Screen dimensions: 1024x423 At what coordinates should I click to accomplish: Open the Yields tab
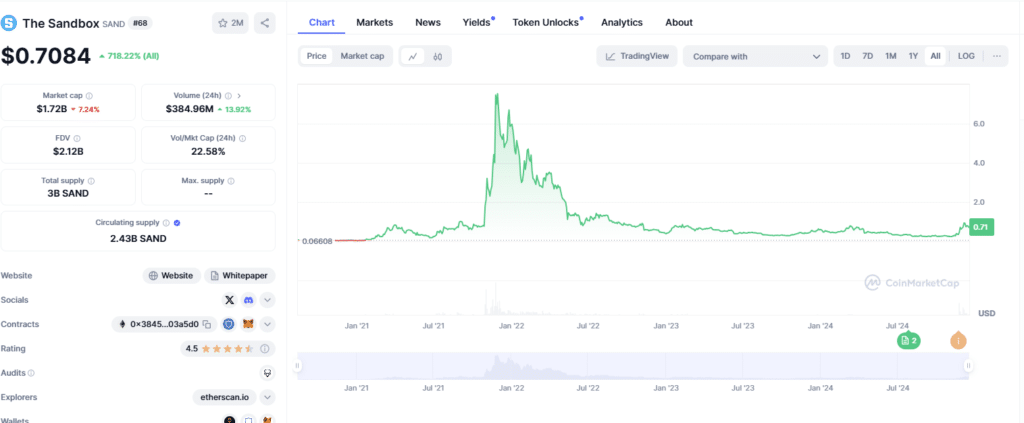[477, 22]
